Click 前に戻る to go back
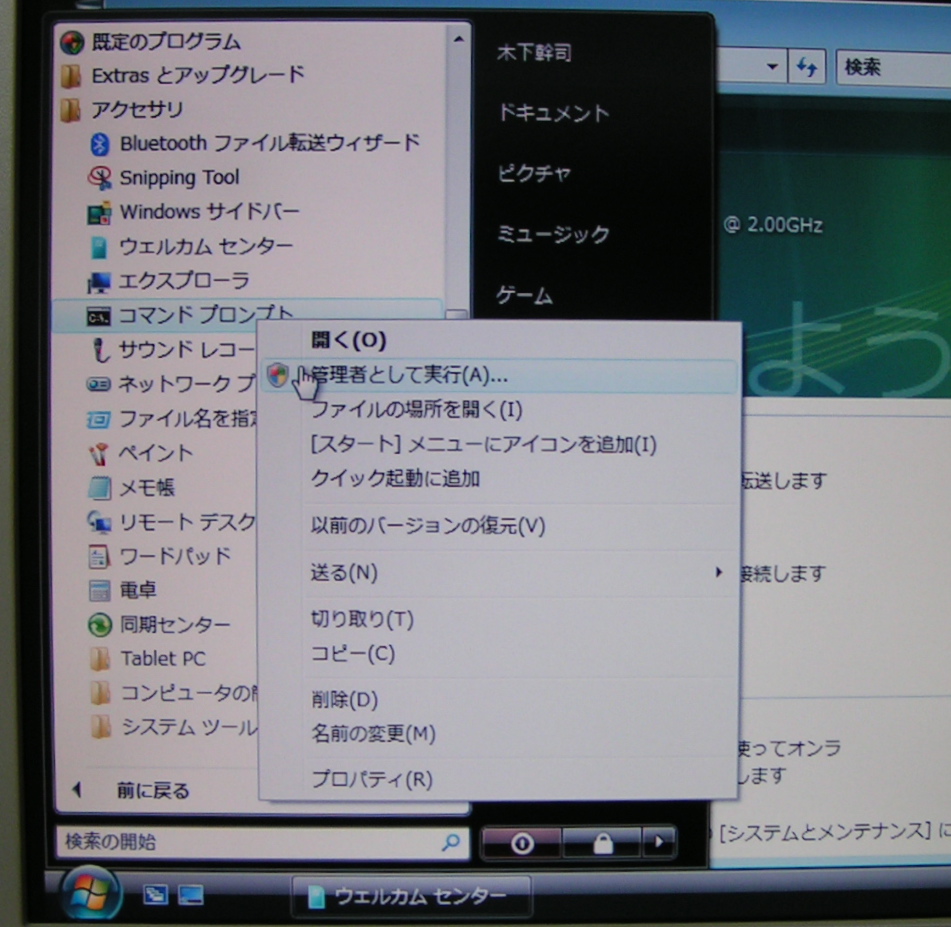This screenshot has width=951, height=927. point(153,790)
